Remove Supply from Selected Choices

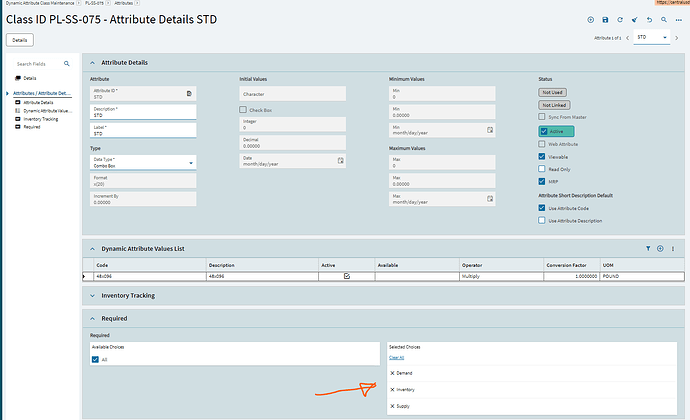point(392,406)
